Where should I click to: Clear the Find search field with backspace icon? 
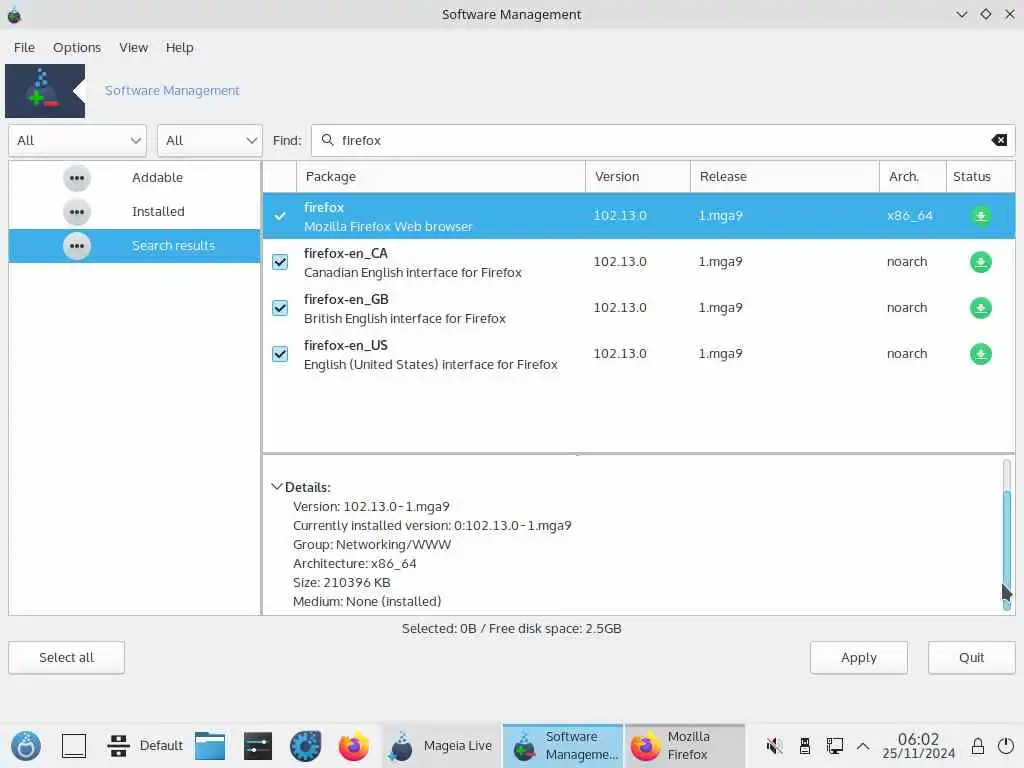[x=999, y=140]
